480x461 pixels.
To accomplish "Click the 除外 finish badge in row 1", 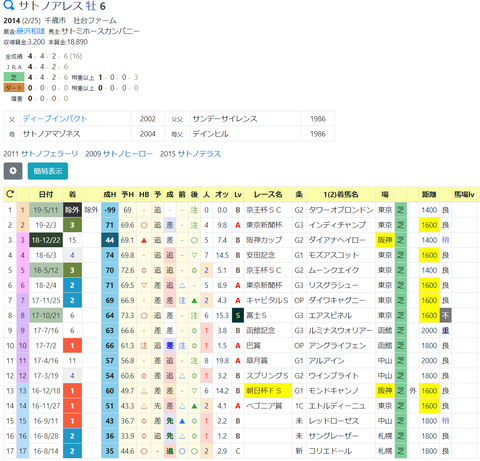I will [72, 210].
